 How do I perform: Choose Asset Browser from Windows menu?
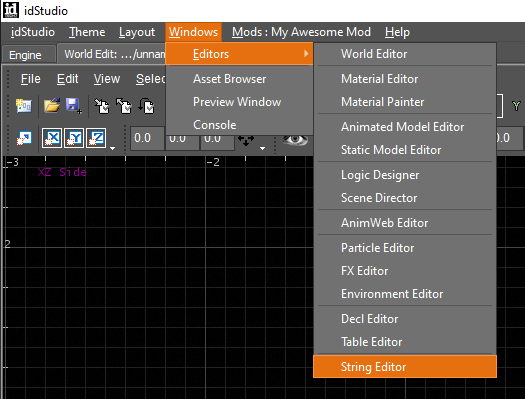tap(239, 79)
